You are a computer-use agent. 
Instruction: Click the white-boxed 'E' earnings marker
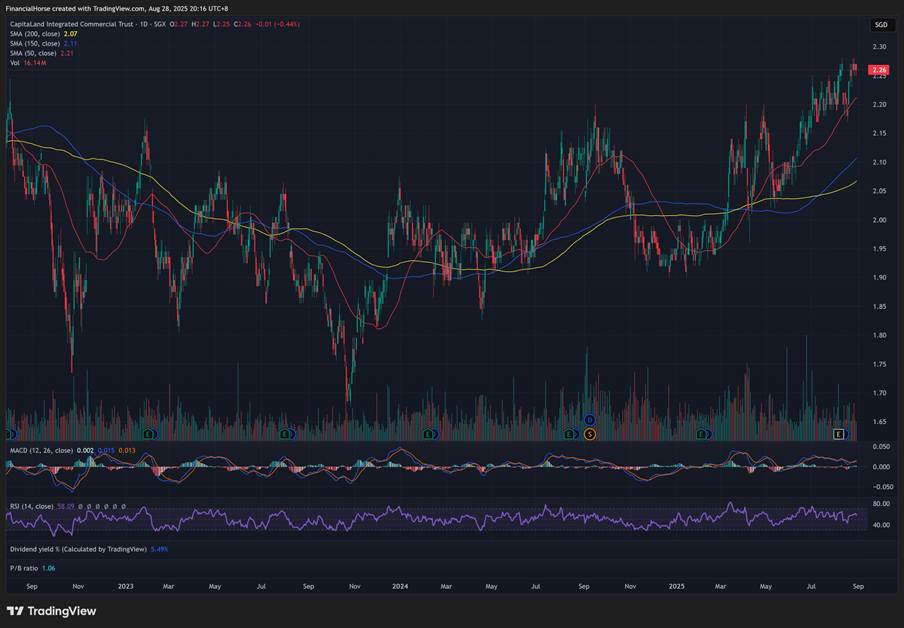(840, 434)
